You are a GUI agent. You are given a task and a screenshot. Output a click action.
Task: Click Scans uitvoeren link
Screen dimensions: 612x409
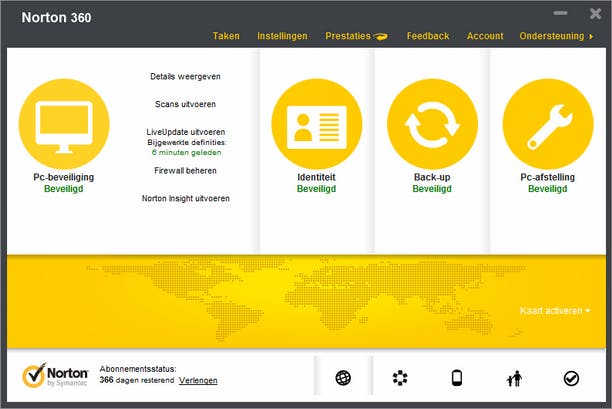185,104
